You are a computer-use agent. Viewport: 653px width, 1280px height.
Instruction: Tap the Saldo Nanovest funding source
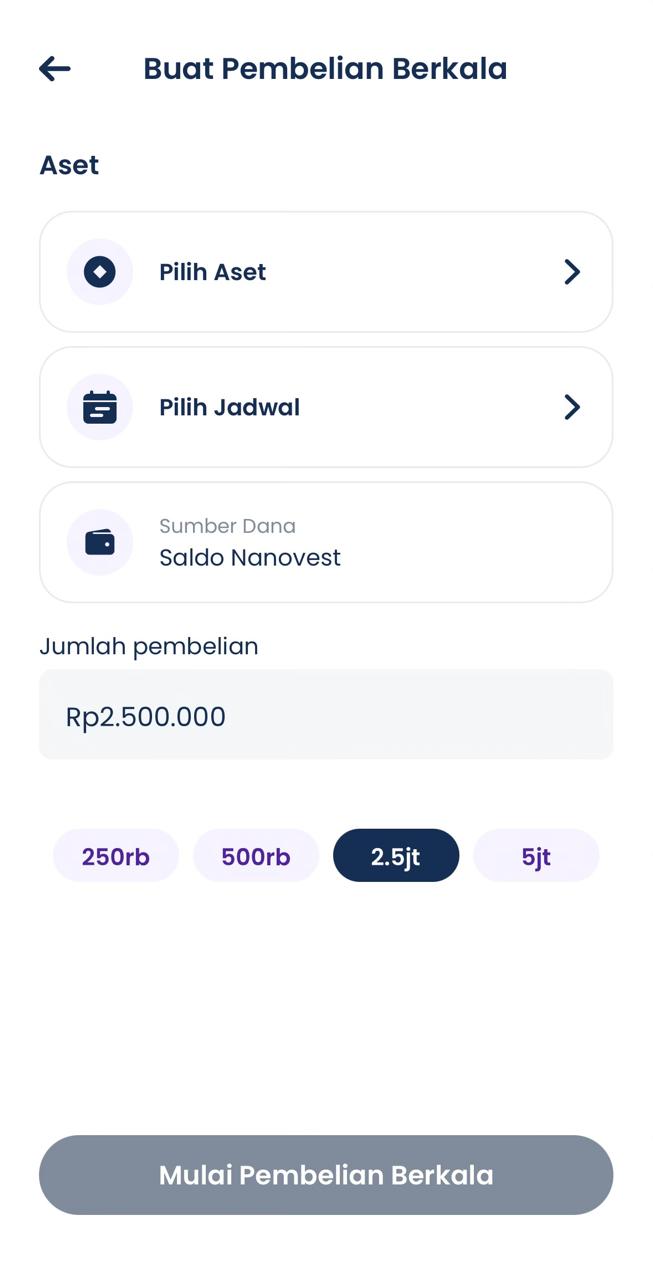(250, 558)
